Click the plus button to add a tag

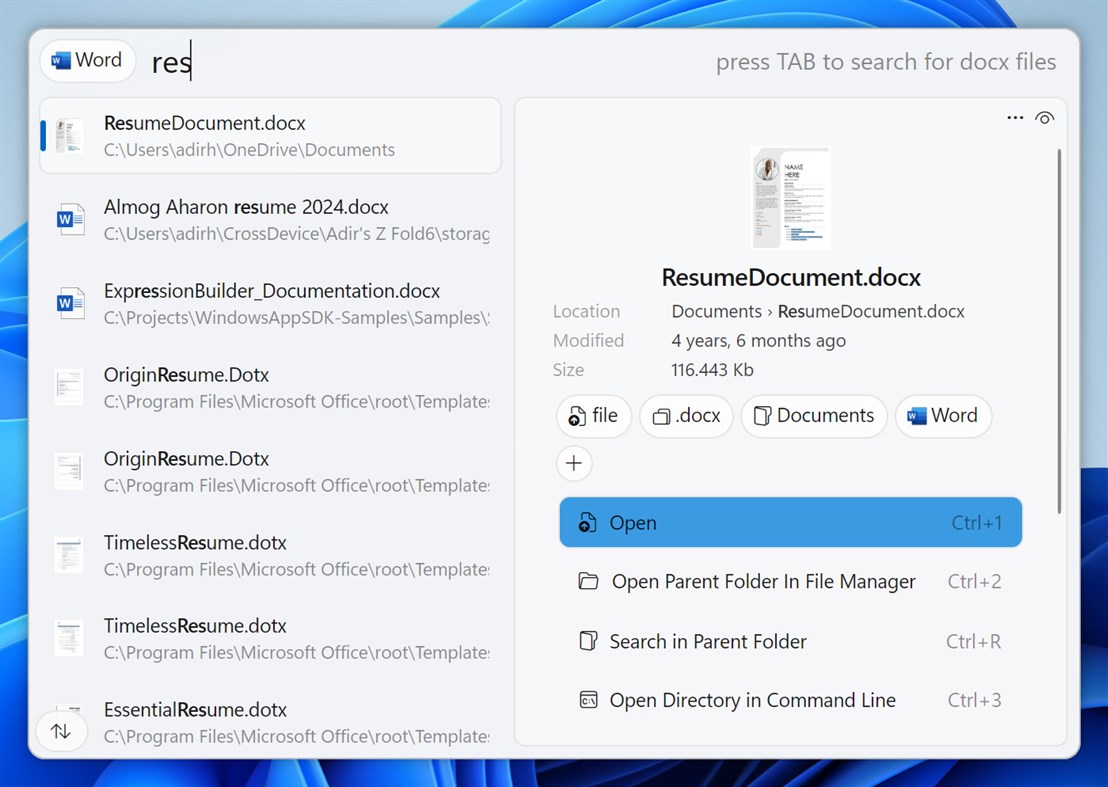pyautogui.click(x=573, y=463)
